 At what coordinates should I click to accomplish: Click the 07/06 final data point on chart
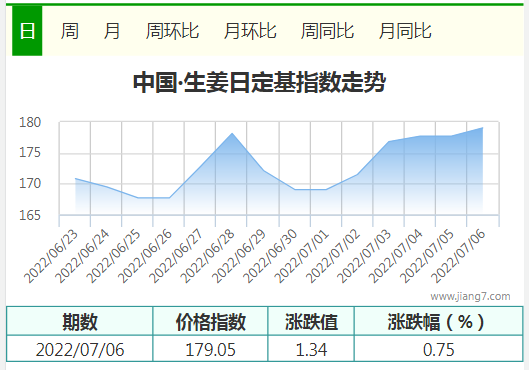coord(482,128)
